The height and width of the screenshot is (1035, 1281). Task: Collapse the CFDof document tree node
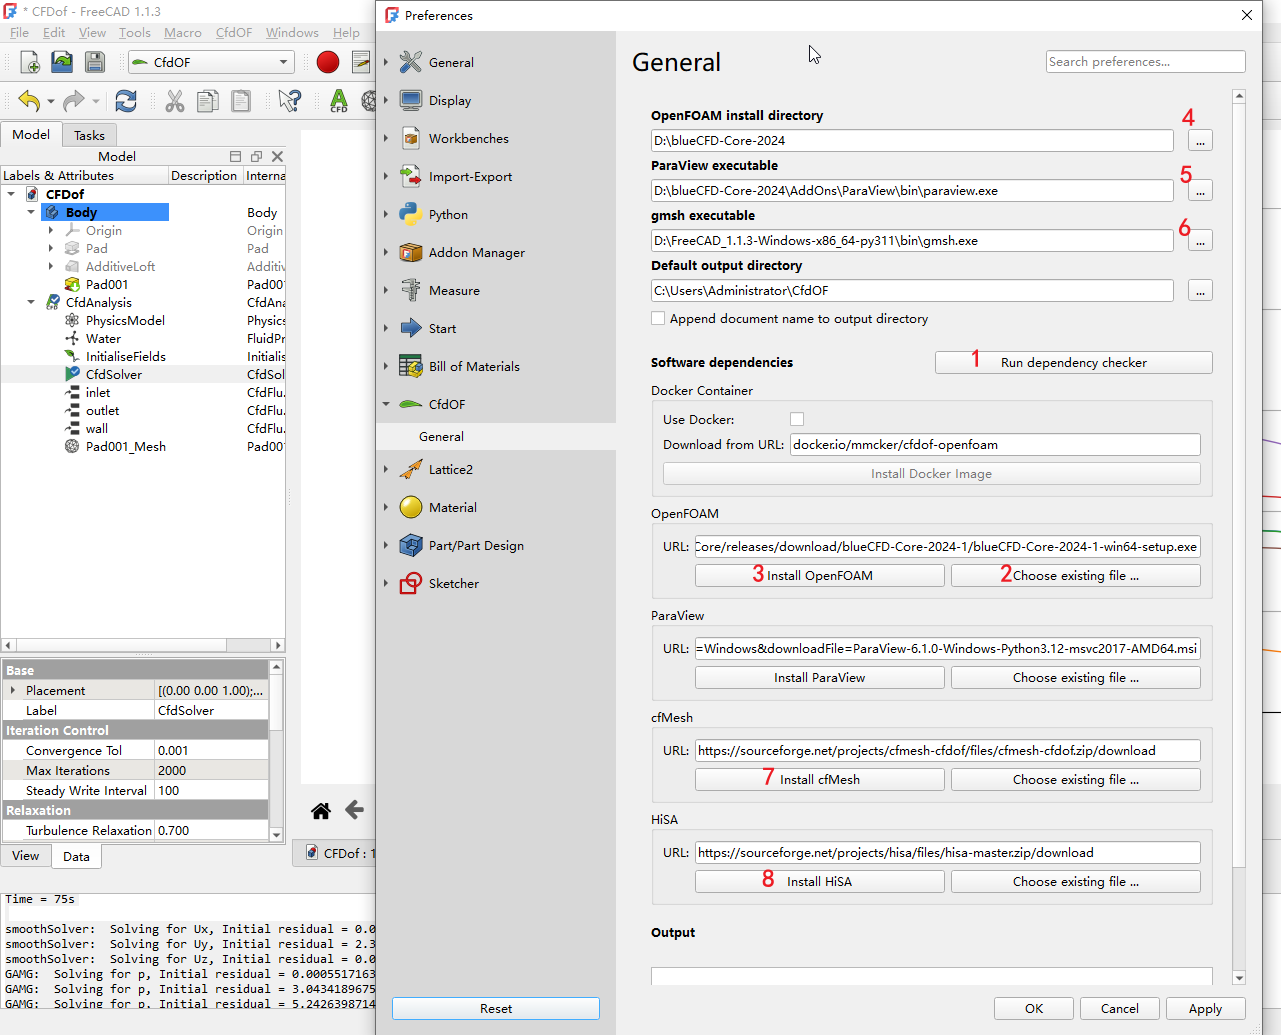coord(11,194)
